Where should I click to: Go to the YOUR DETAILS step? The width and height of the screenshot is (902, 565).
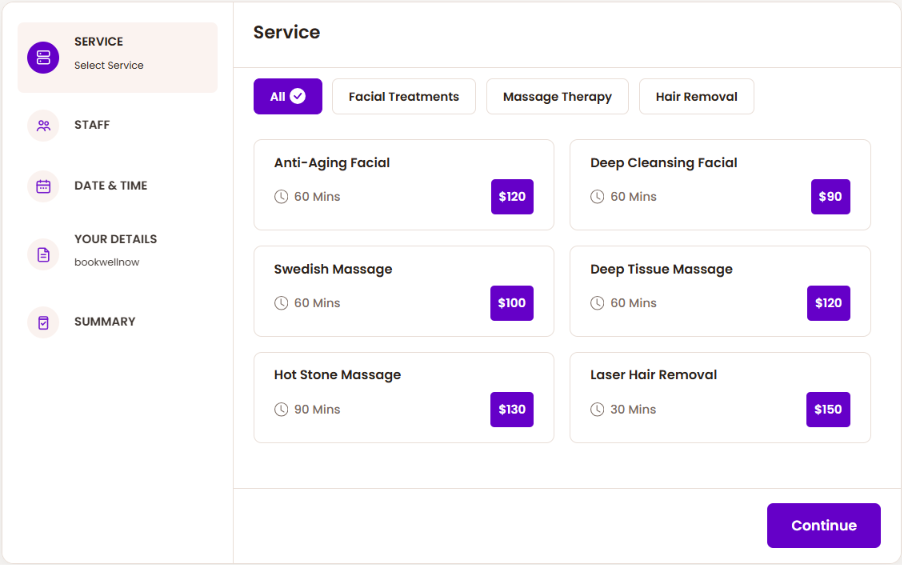(x=116, y=239)
